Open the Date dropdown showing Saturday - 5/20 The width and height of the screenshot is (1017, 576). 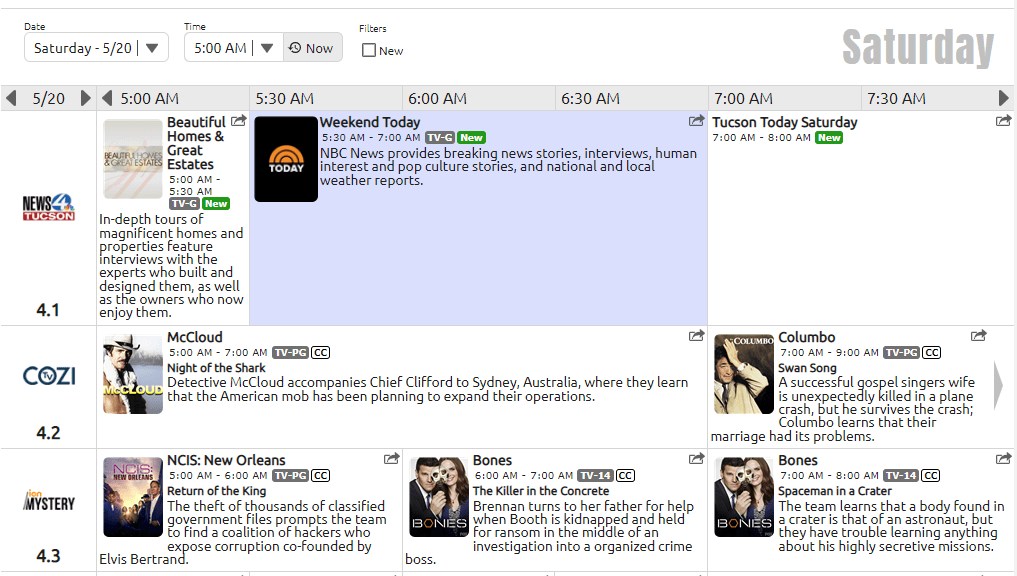[x=96, y=48]
